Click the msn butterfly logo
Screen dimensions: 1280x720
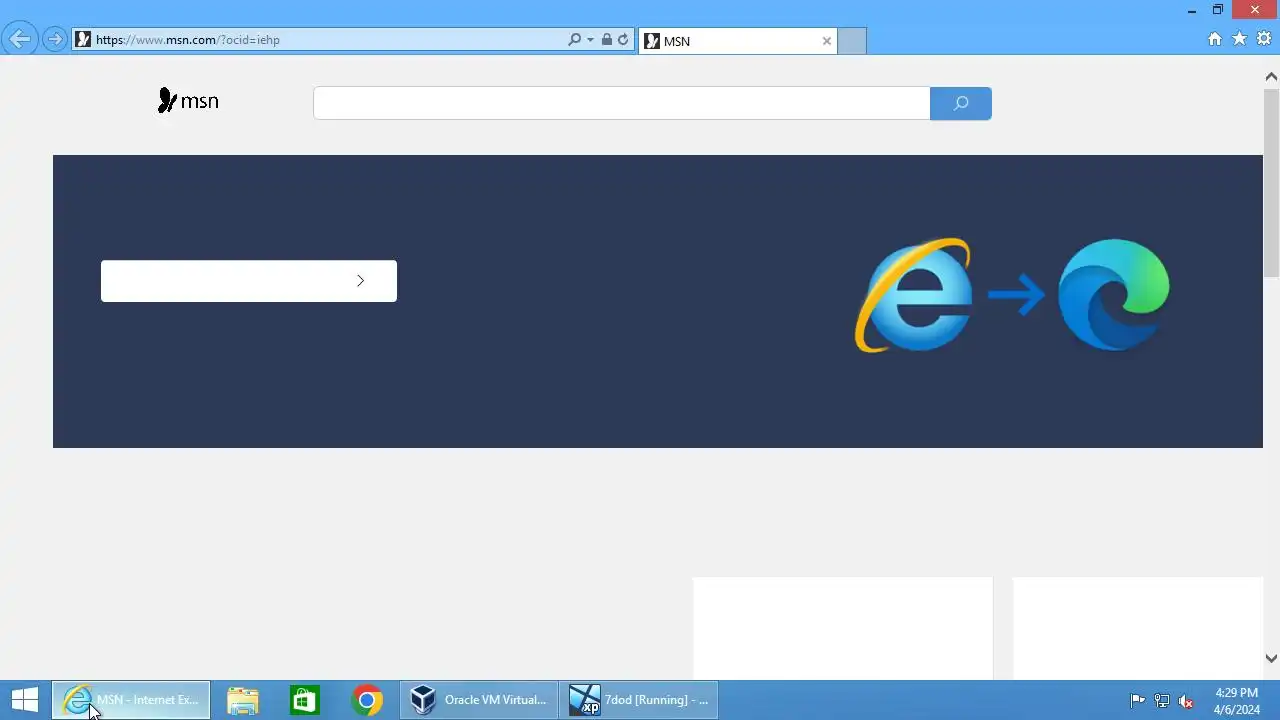click(x=188, y=101)
